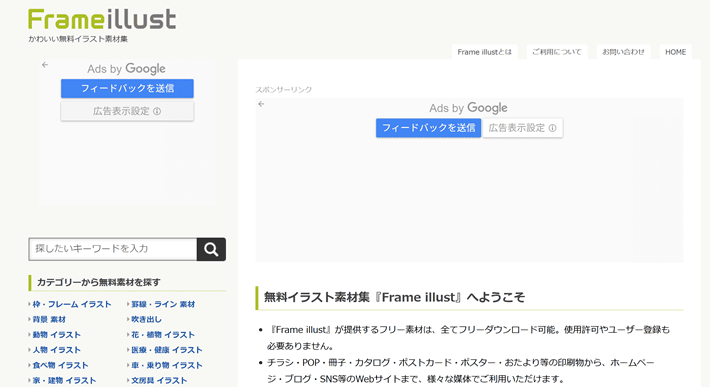The image size is (710, 387).
Task: Click info icon in main ad 広告表示設定
Action: (x=552, y=128)
